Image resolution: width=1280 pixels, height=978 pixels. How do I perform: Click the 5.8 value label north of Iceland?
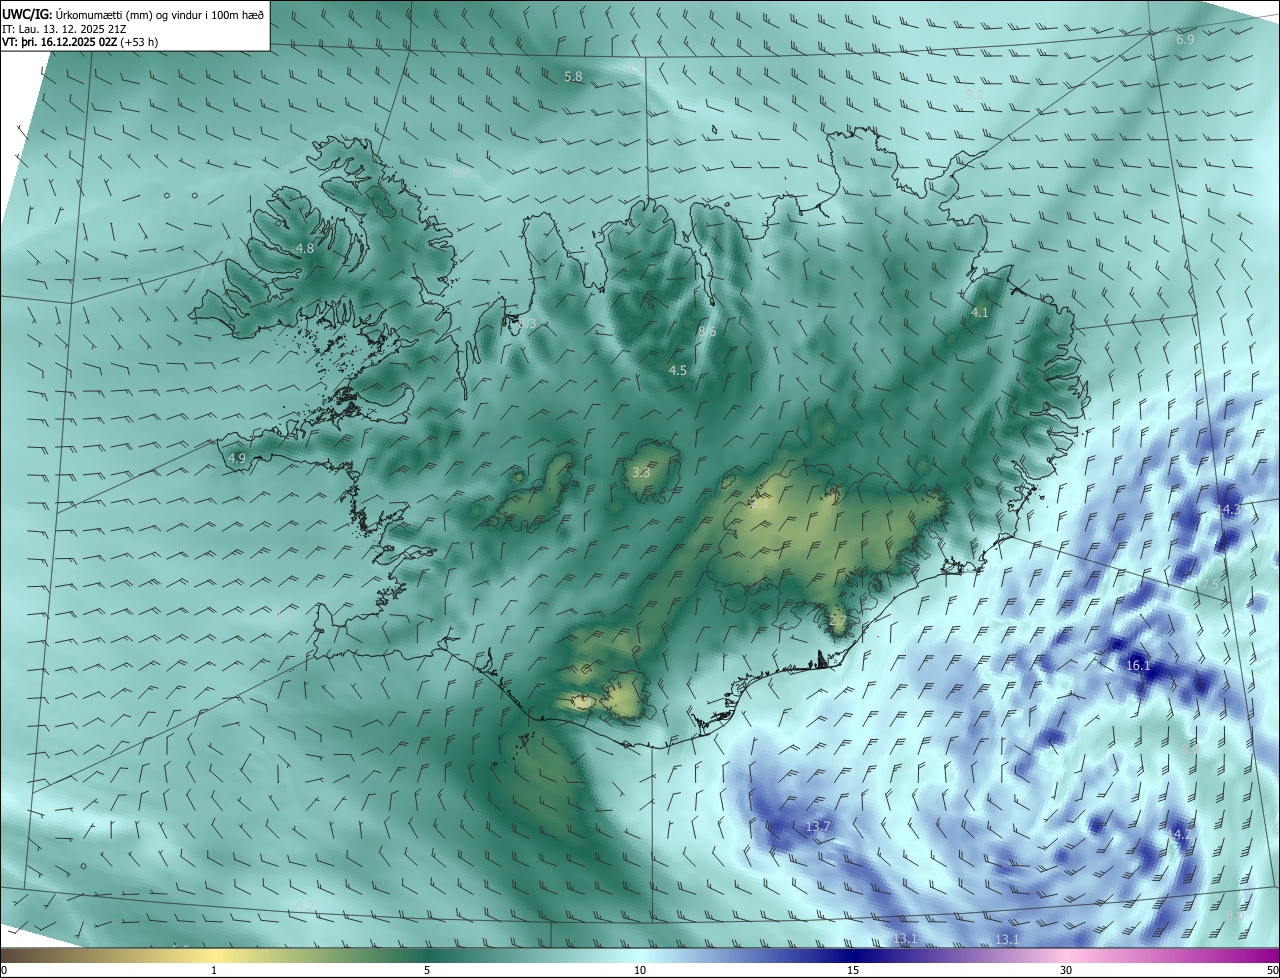tap(573, 76)
